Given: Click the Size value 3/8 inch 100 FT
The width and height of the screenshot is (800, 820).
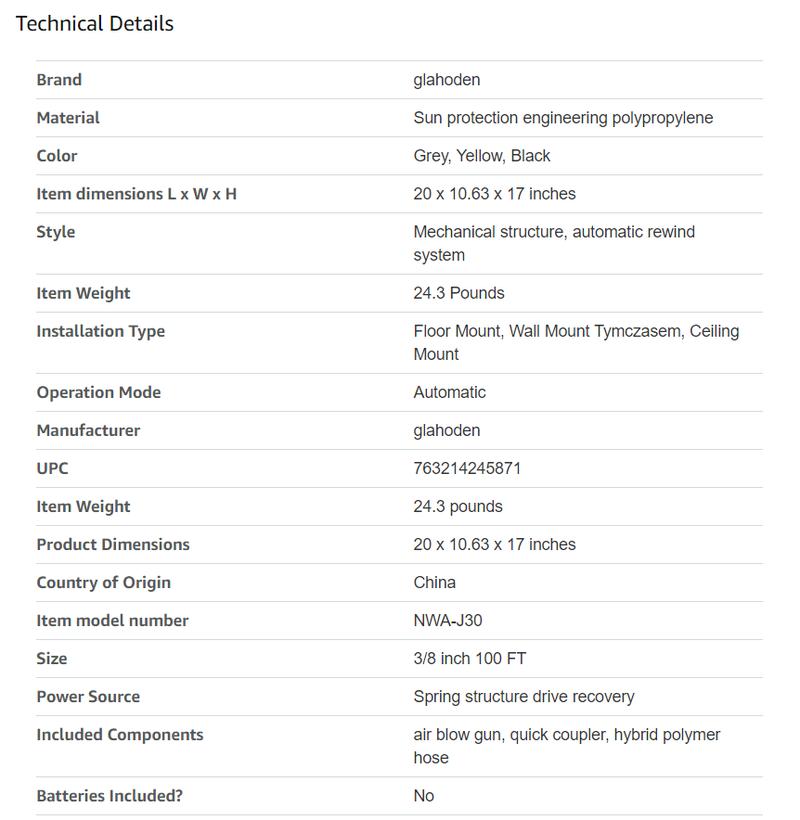Looking at the screenshot, I should 469,658.
